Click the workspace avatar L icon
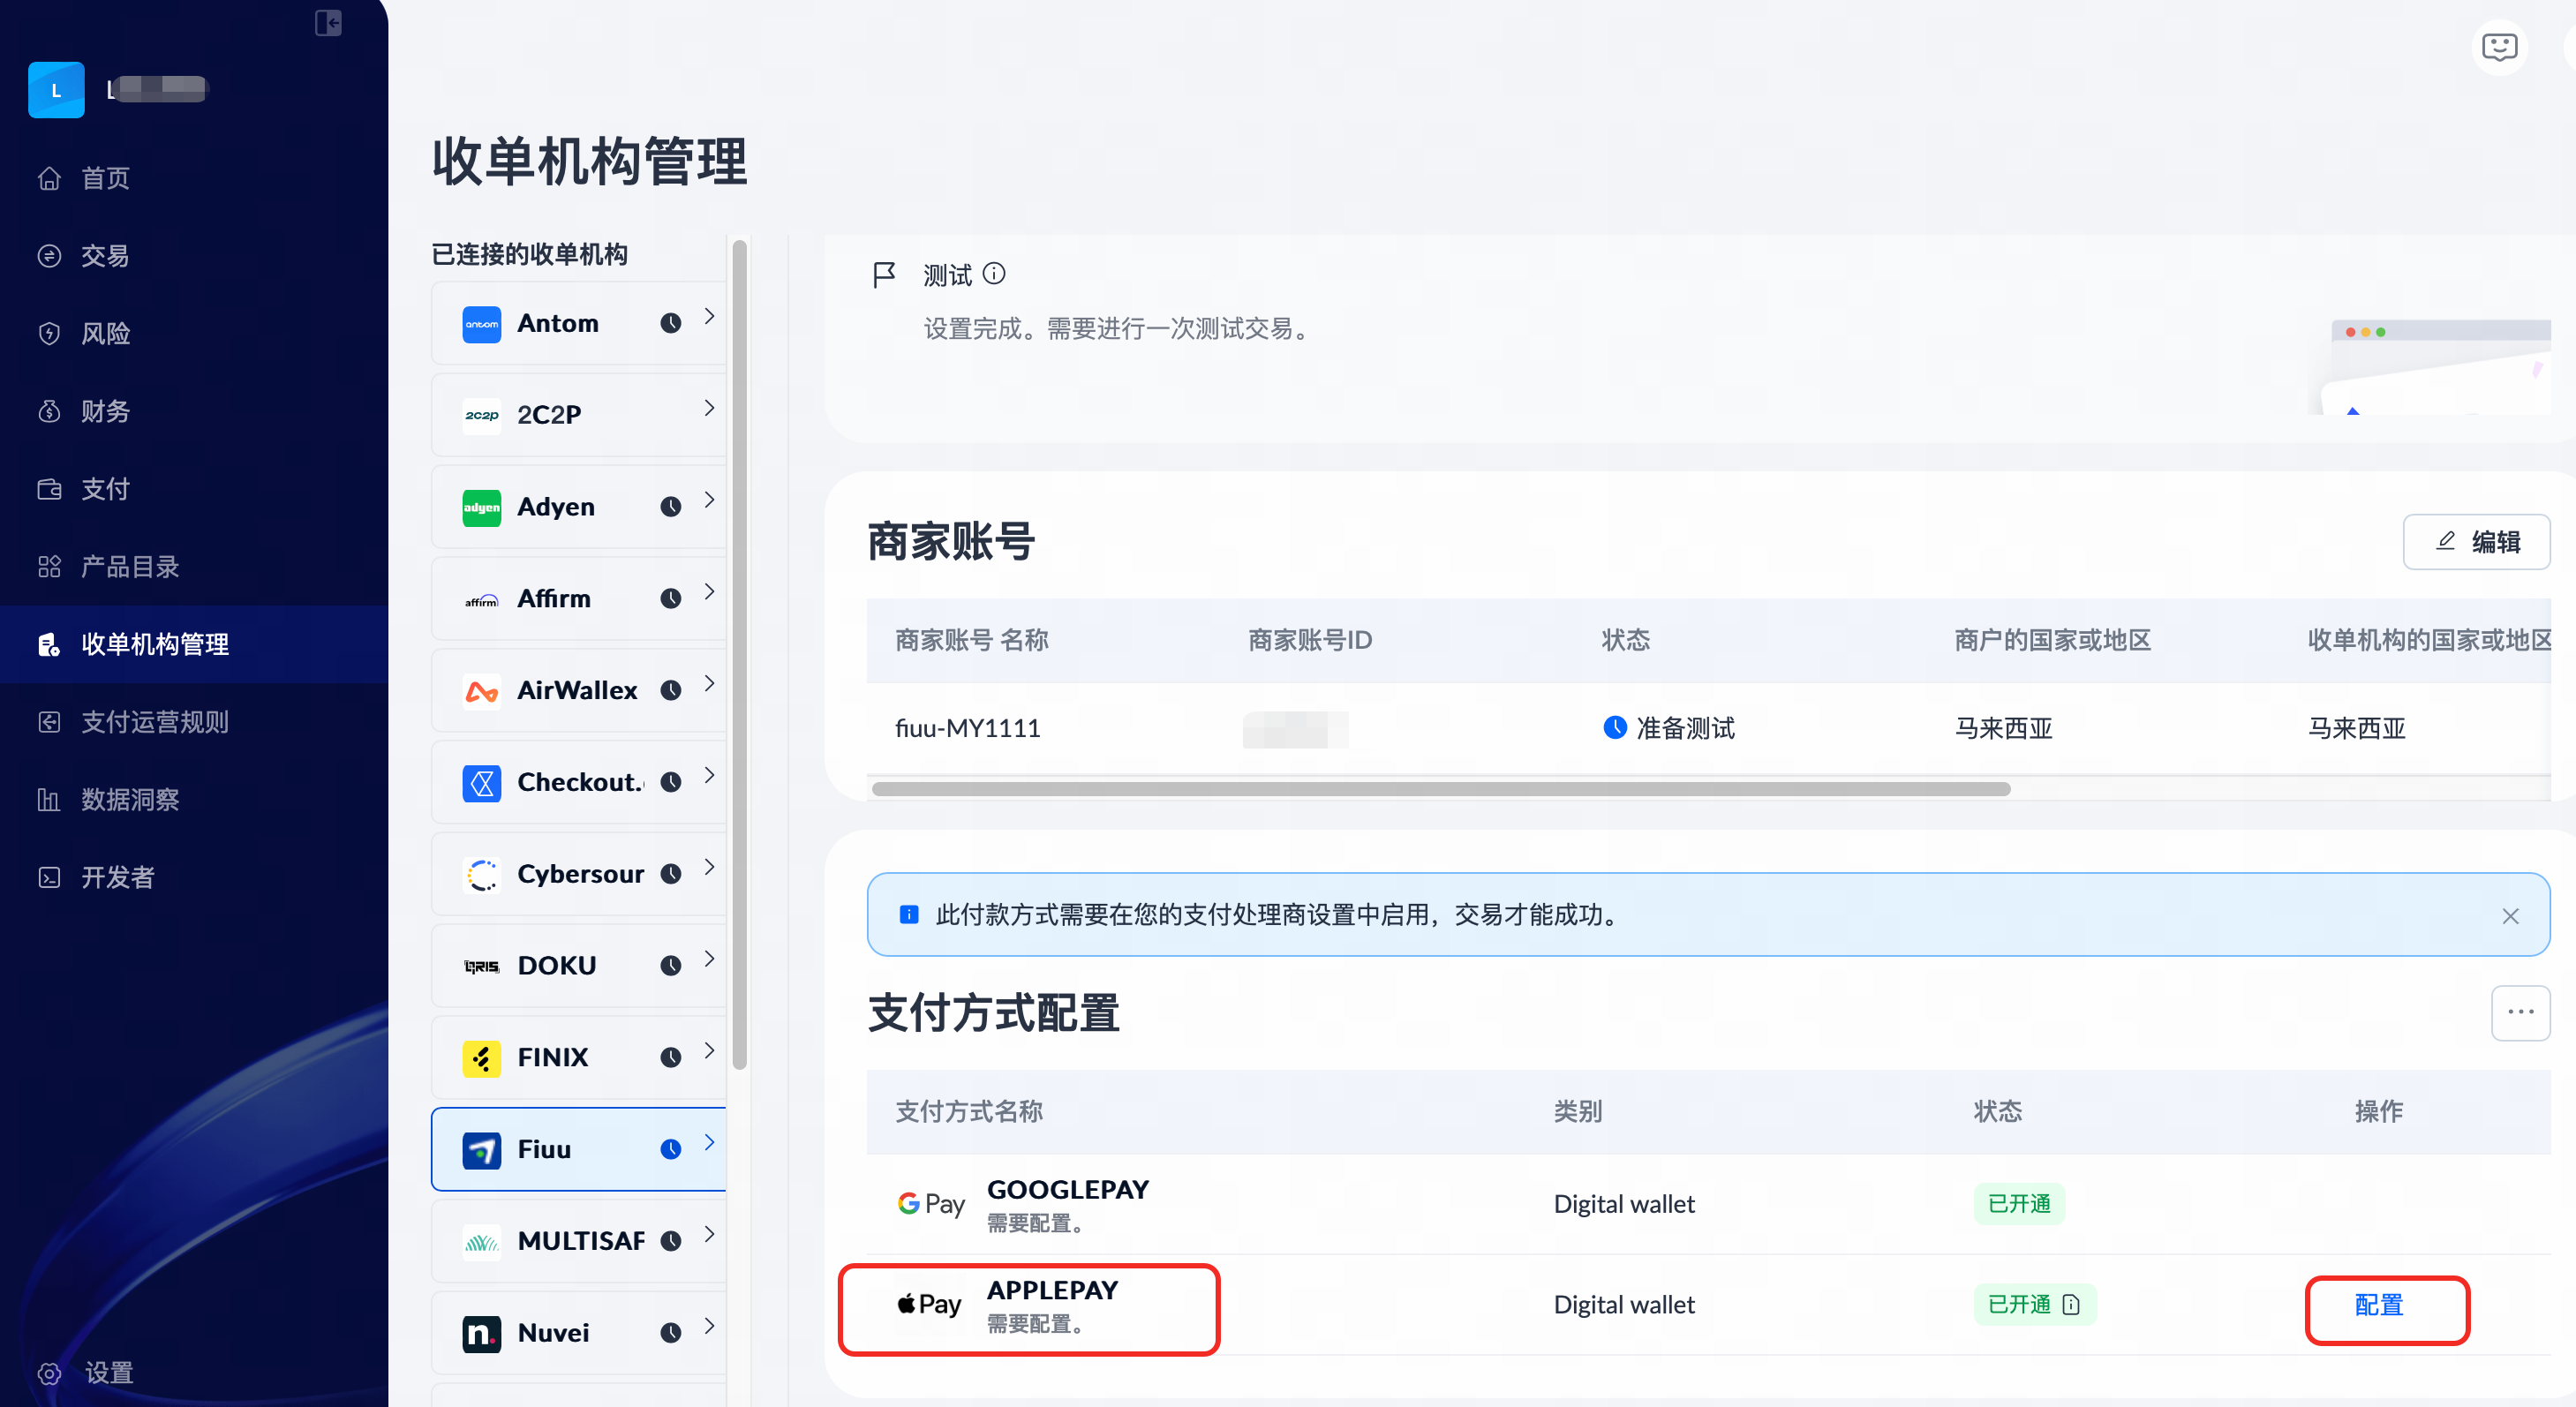This screenshot has width=2576, height=1407. coord(56,90)
